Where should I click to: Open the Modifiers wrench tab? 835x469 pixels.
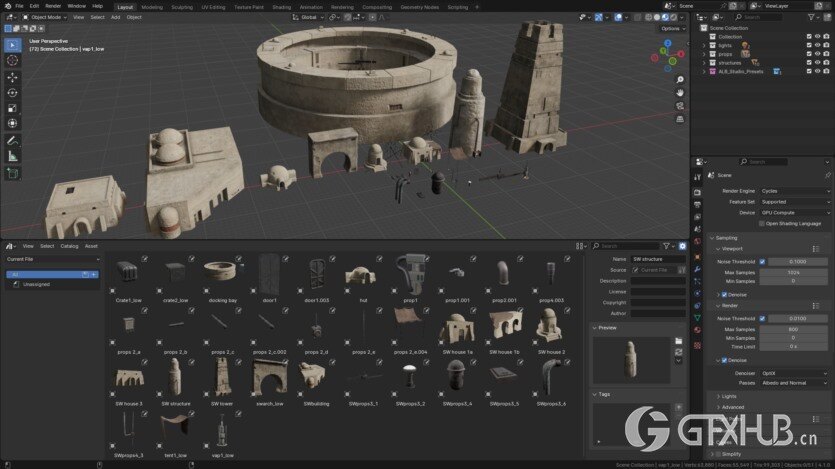pyautogui.click(x=698, y=269)
